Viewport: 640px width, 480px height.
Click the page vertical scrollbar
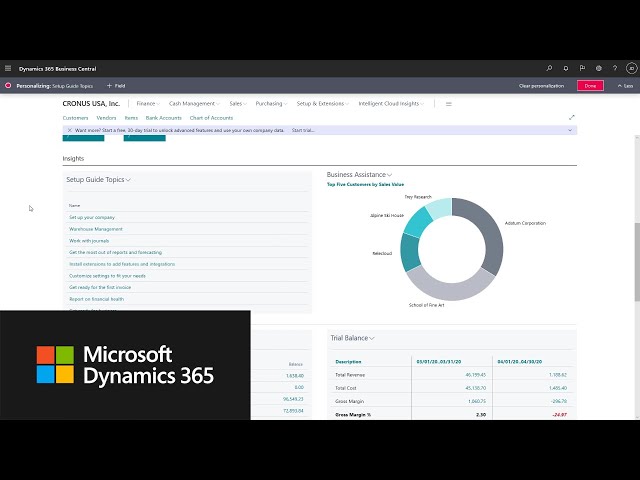[x=636, y=260]
